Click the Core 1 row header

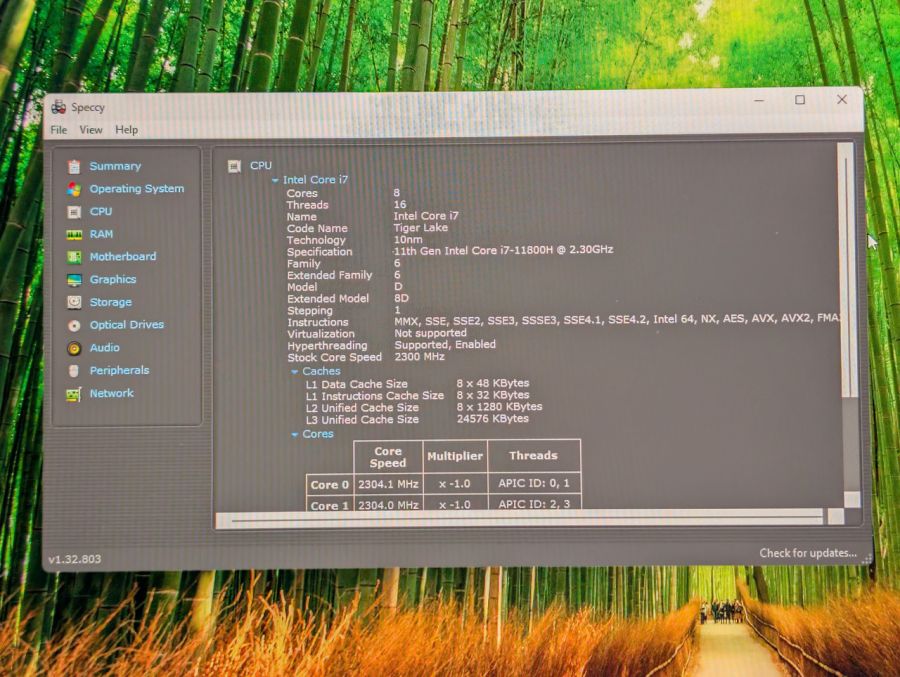tap(329, 504)
